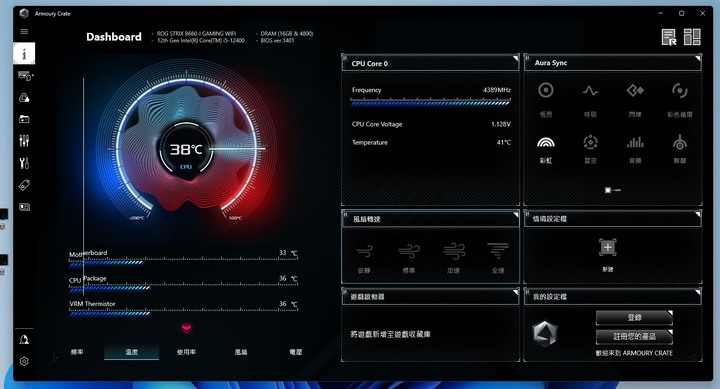The image size is (720, 389).
Task: Select the Dashboard info sidebar icon
Action: click(24, 53)
